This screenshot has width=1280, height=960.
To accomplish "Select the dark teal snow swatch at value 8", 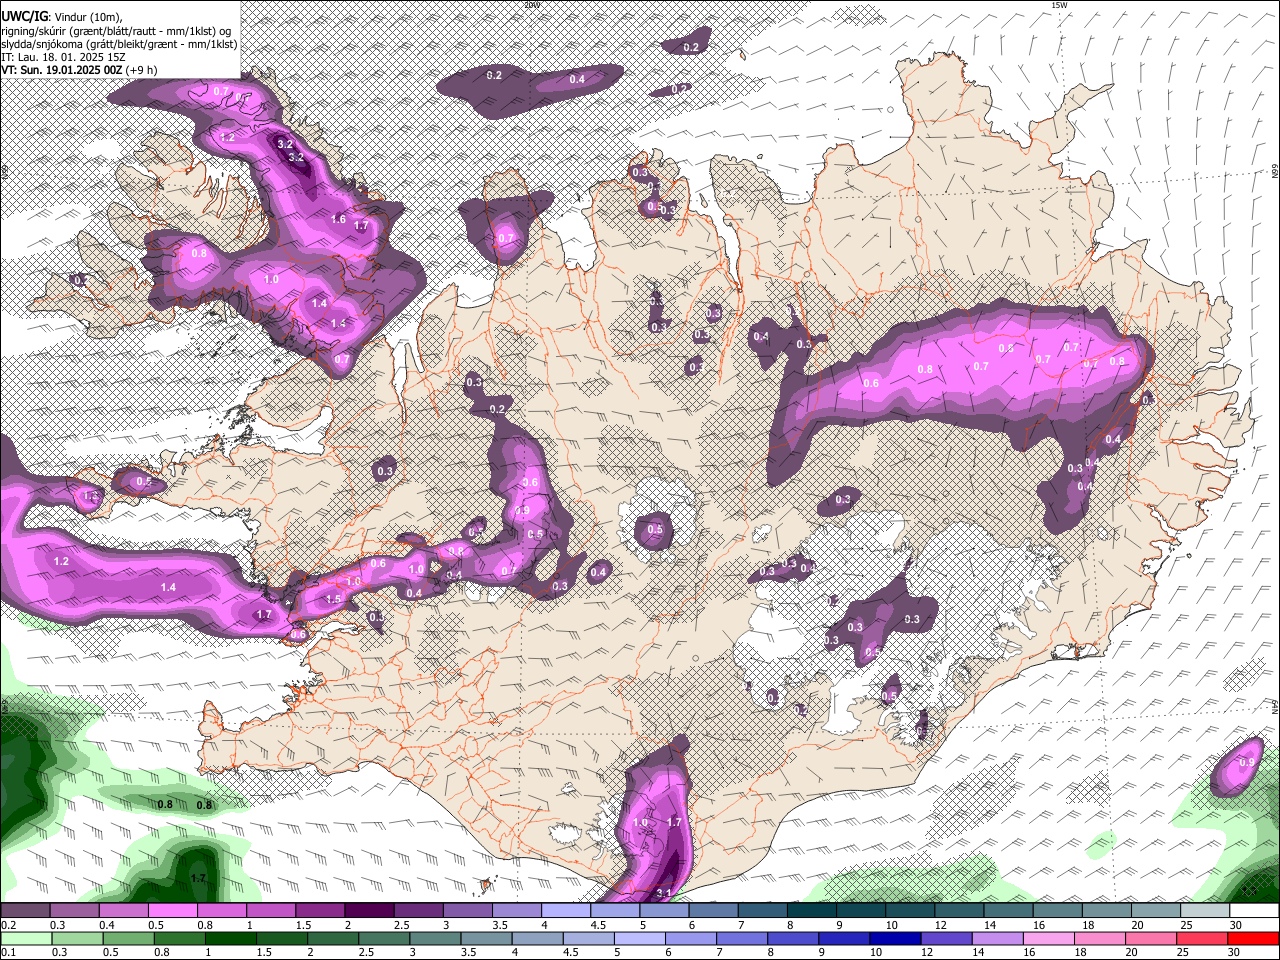I will click(x=811, y=910).
